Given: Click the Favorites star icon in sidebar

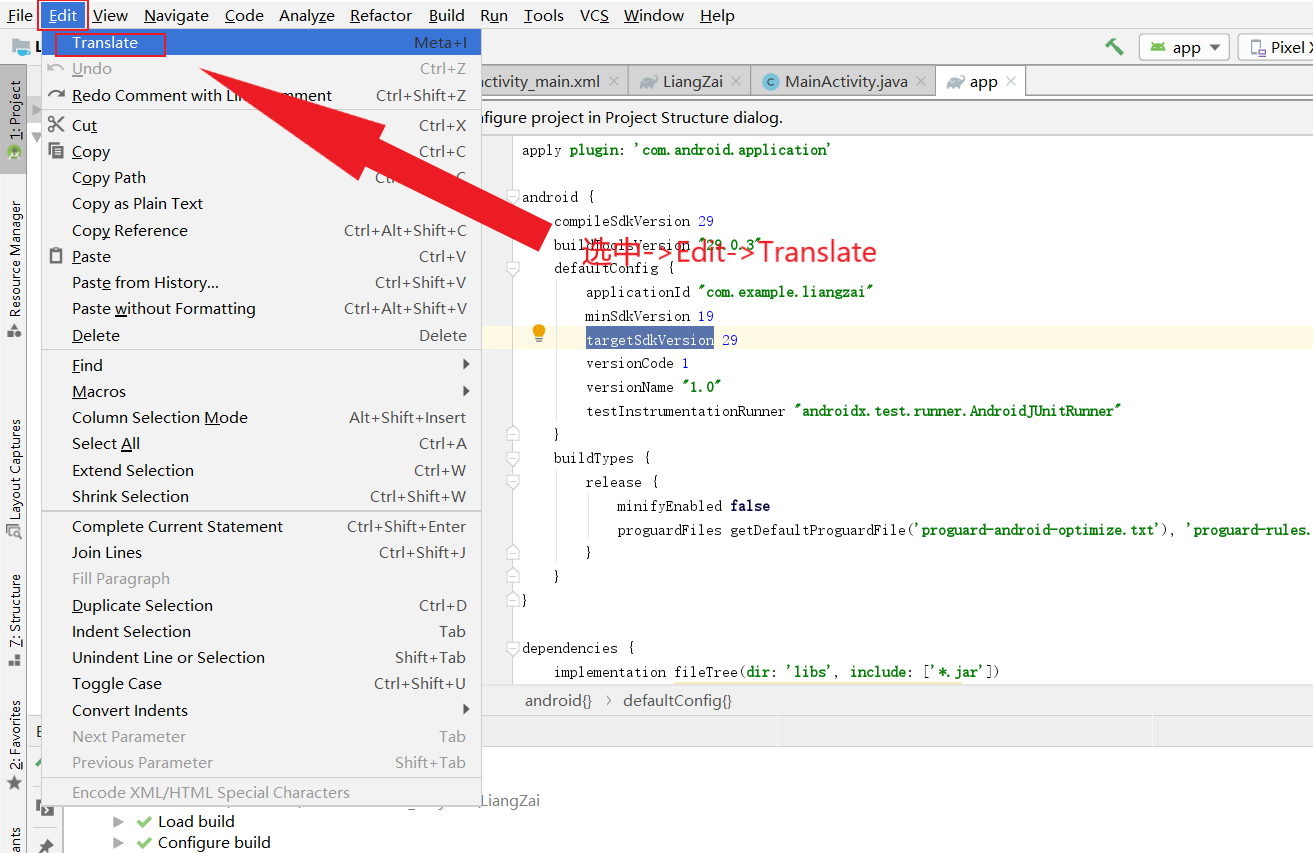Looking at the screenshot, I should coord(14,783).
